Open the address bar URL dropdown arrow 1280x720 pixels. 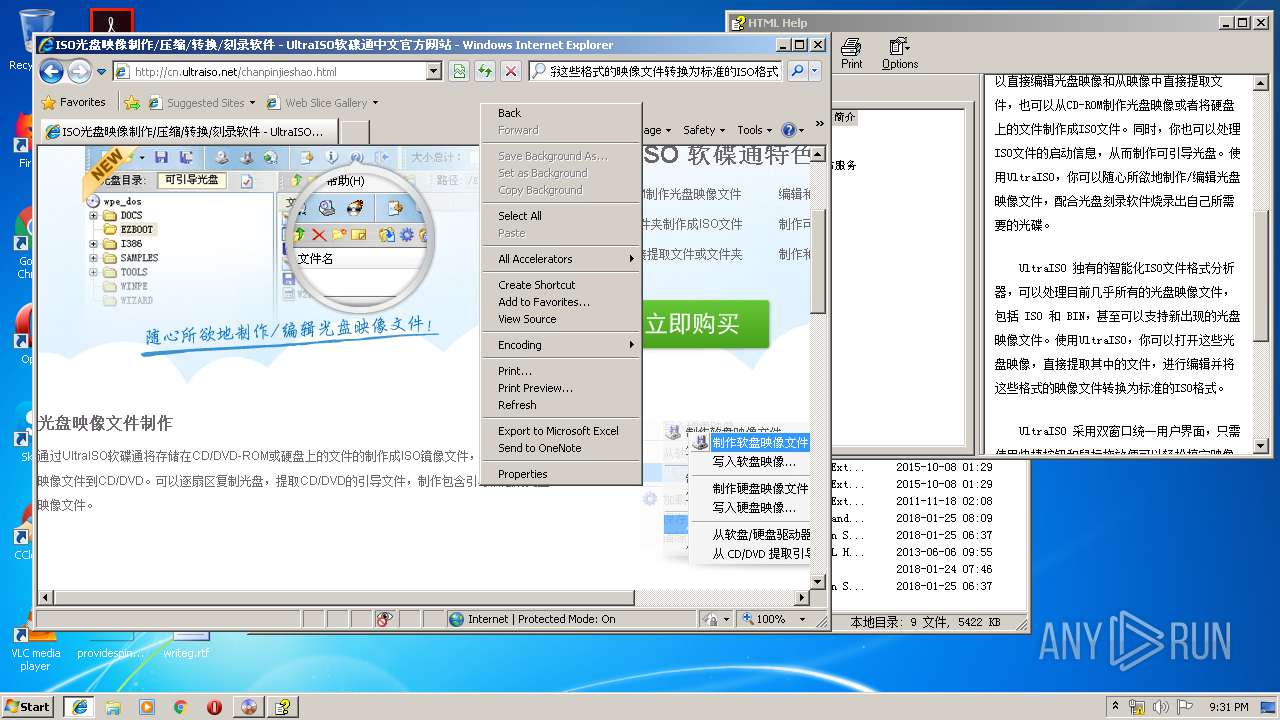[x=433, y=71]
